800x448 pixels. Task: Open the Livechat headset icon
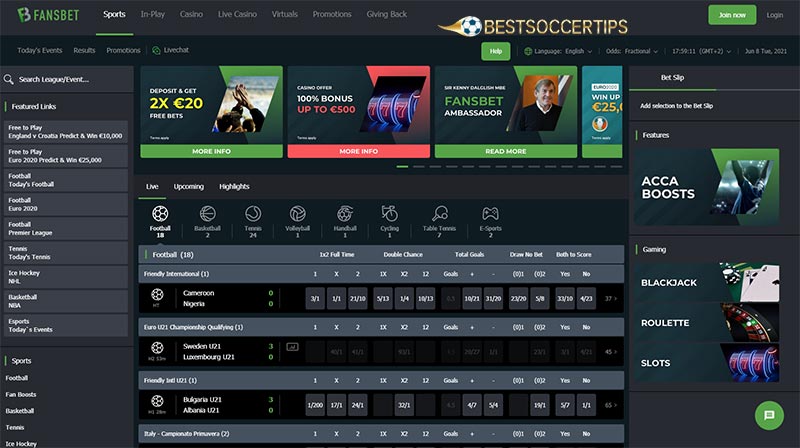pyautogui.click(x=156, y=50)
